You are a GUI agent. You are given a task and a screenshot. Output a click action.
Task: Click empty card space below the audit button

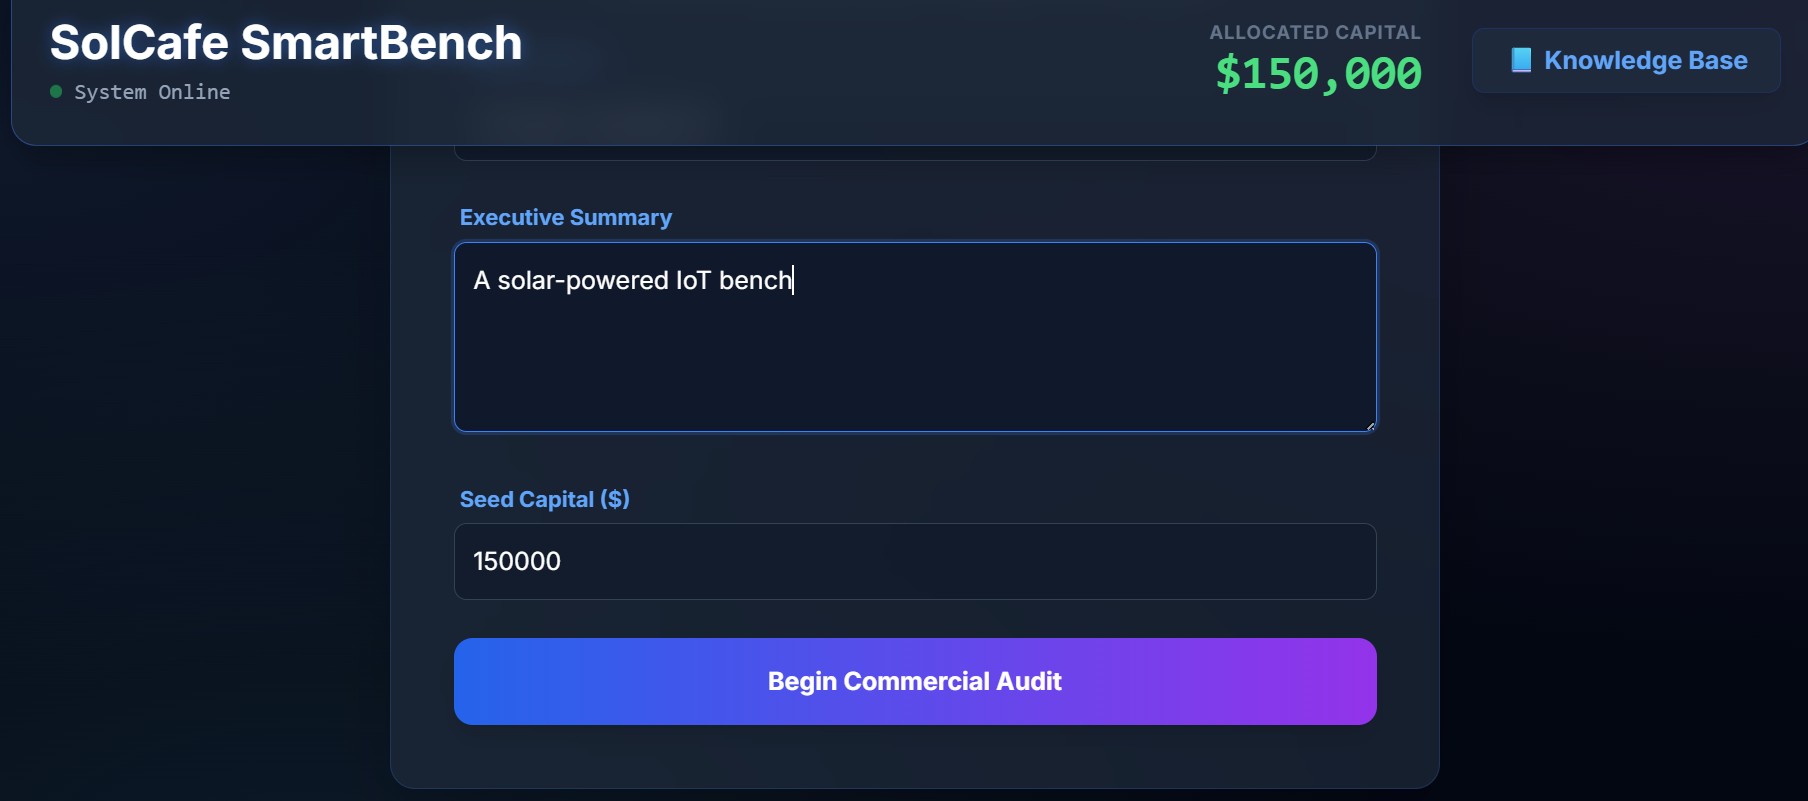[x=914, y=757]
